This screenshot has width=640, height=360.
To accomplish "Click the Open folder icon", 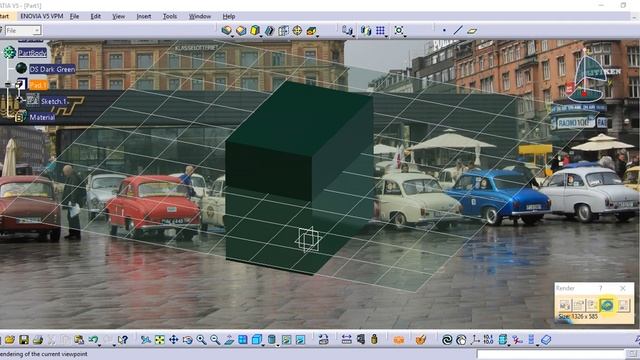I will [x=10, y=340].
